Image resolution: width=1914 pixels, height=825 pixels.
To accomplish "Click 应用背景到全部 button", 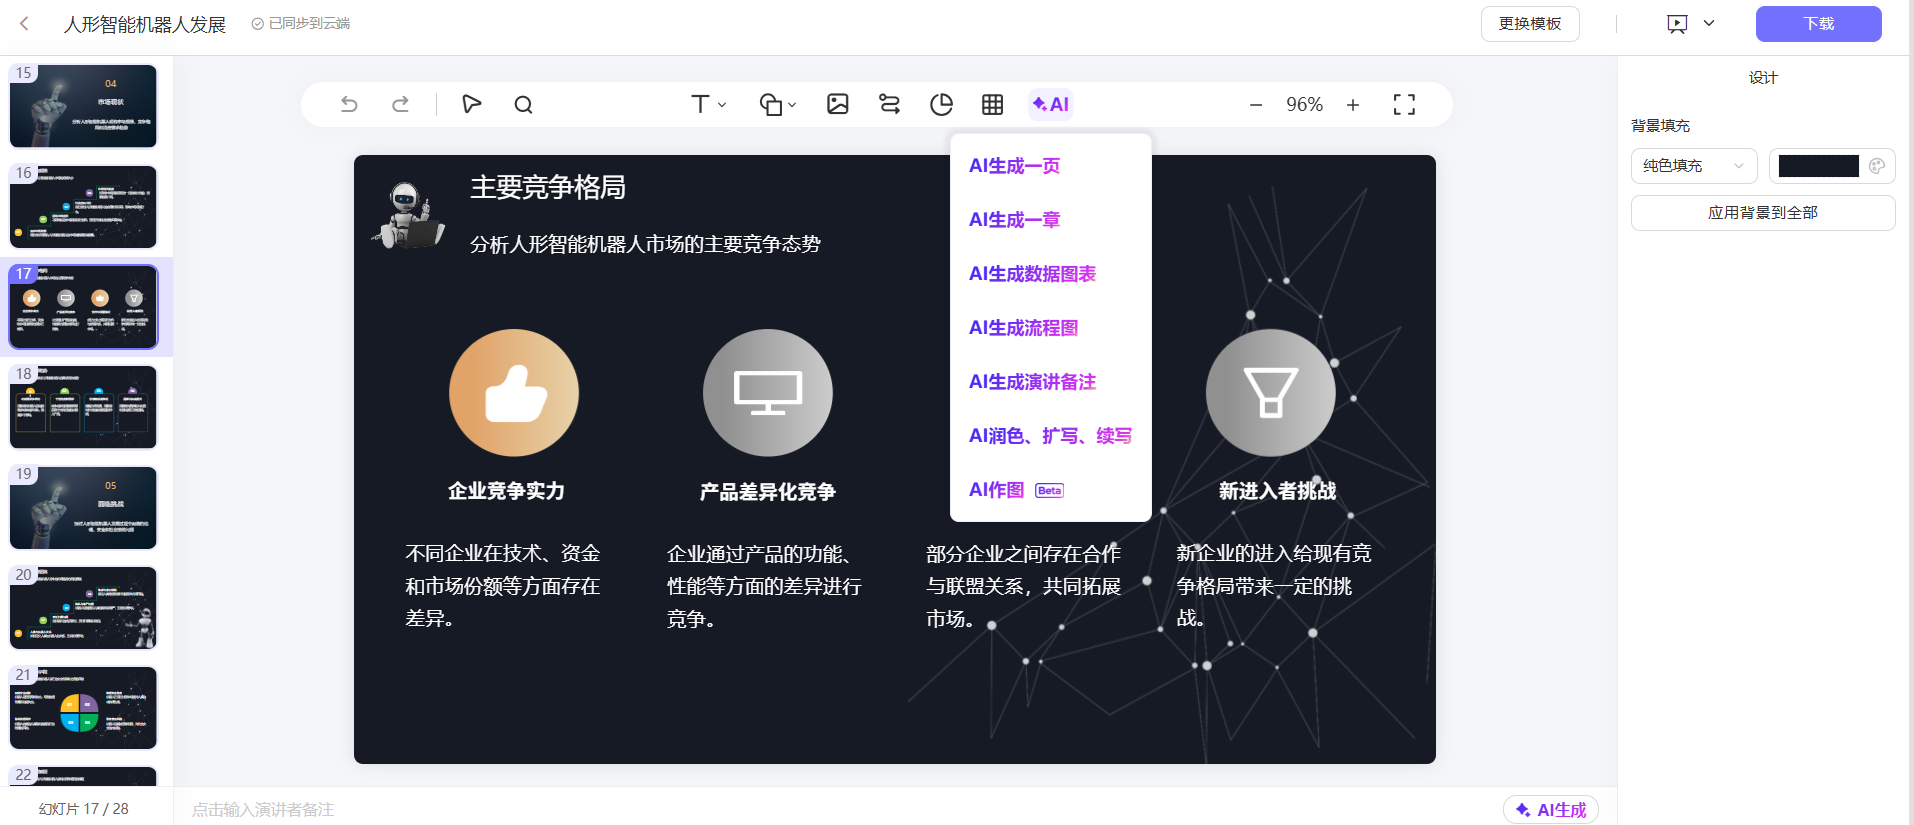I will pyautogui.click(x=1763, y=213).
